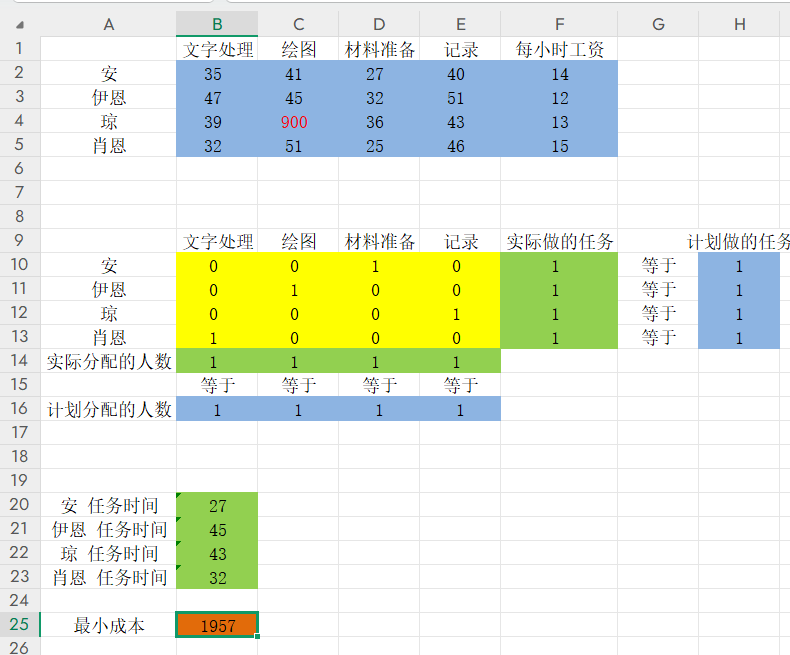Viewport: 790px width, 655px height.
Task: Click the 计划分配的人数 label
Action: click(x=108, y=409)
